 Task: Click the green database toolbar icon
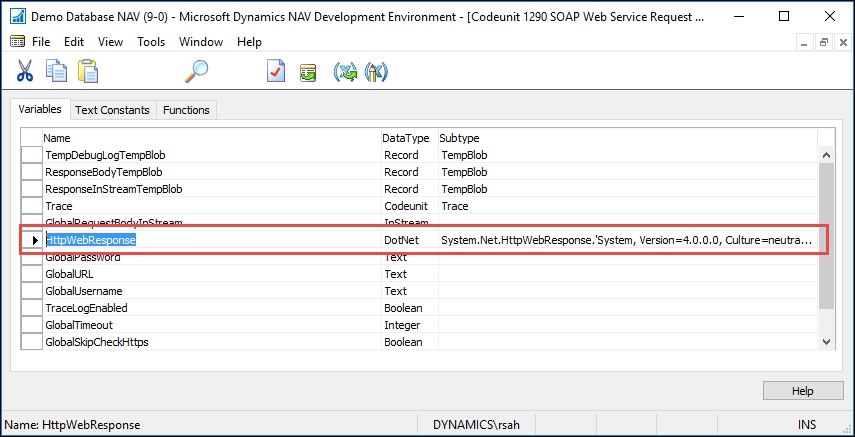308,72
